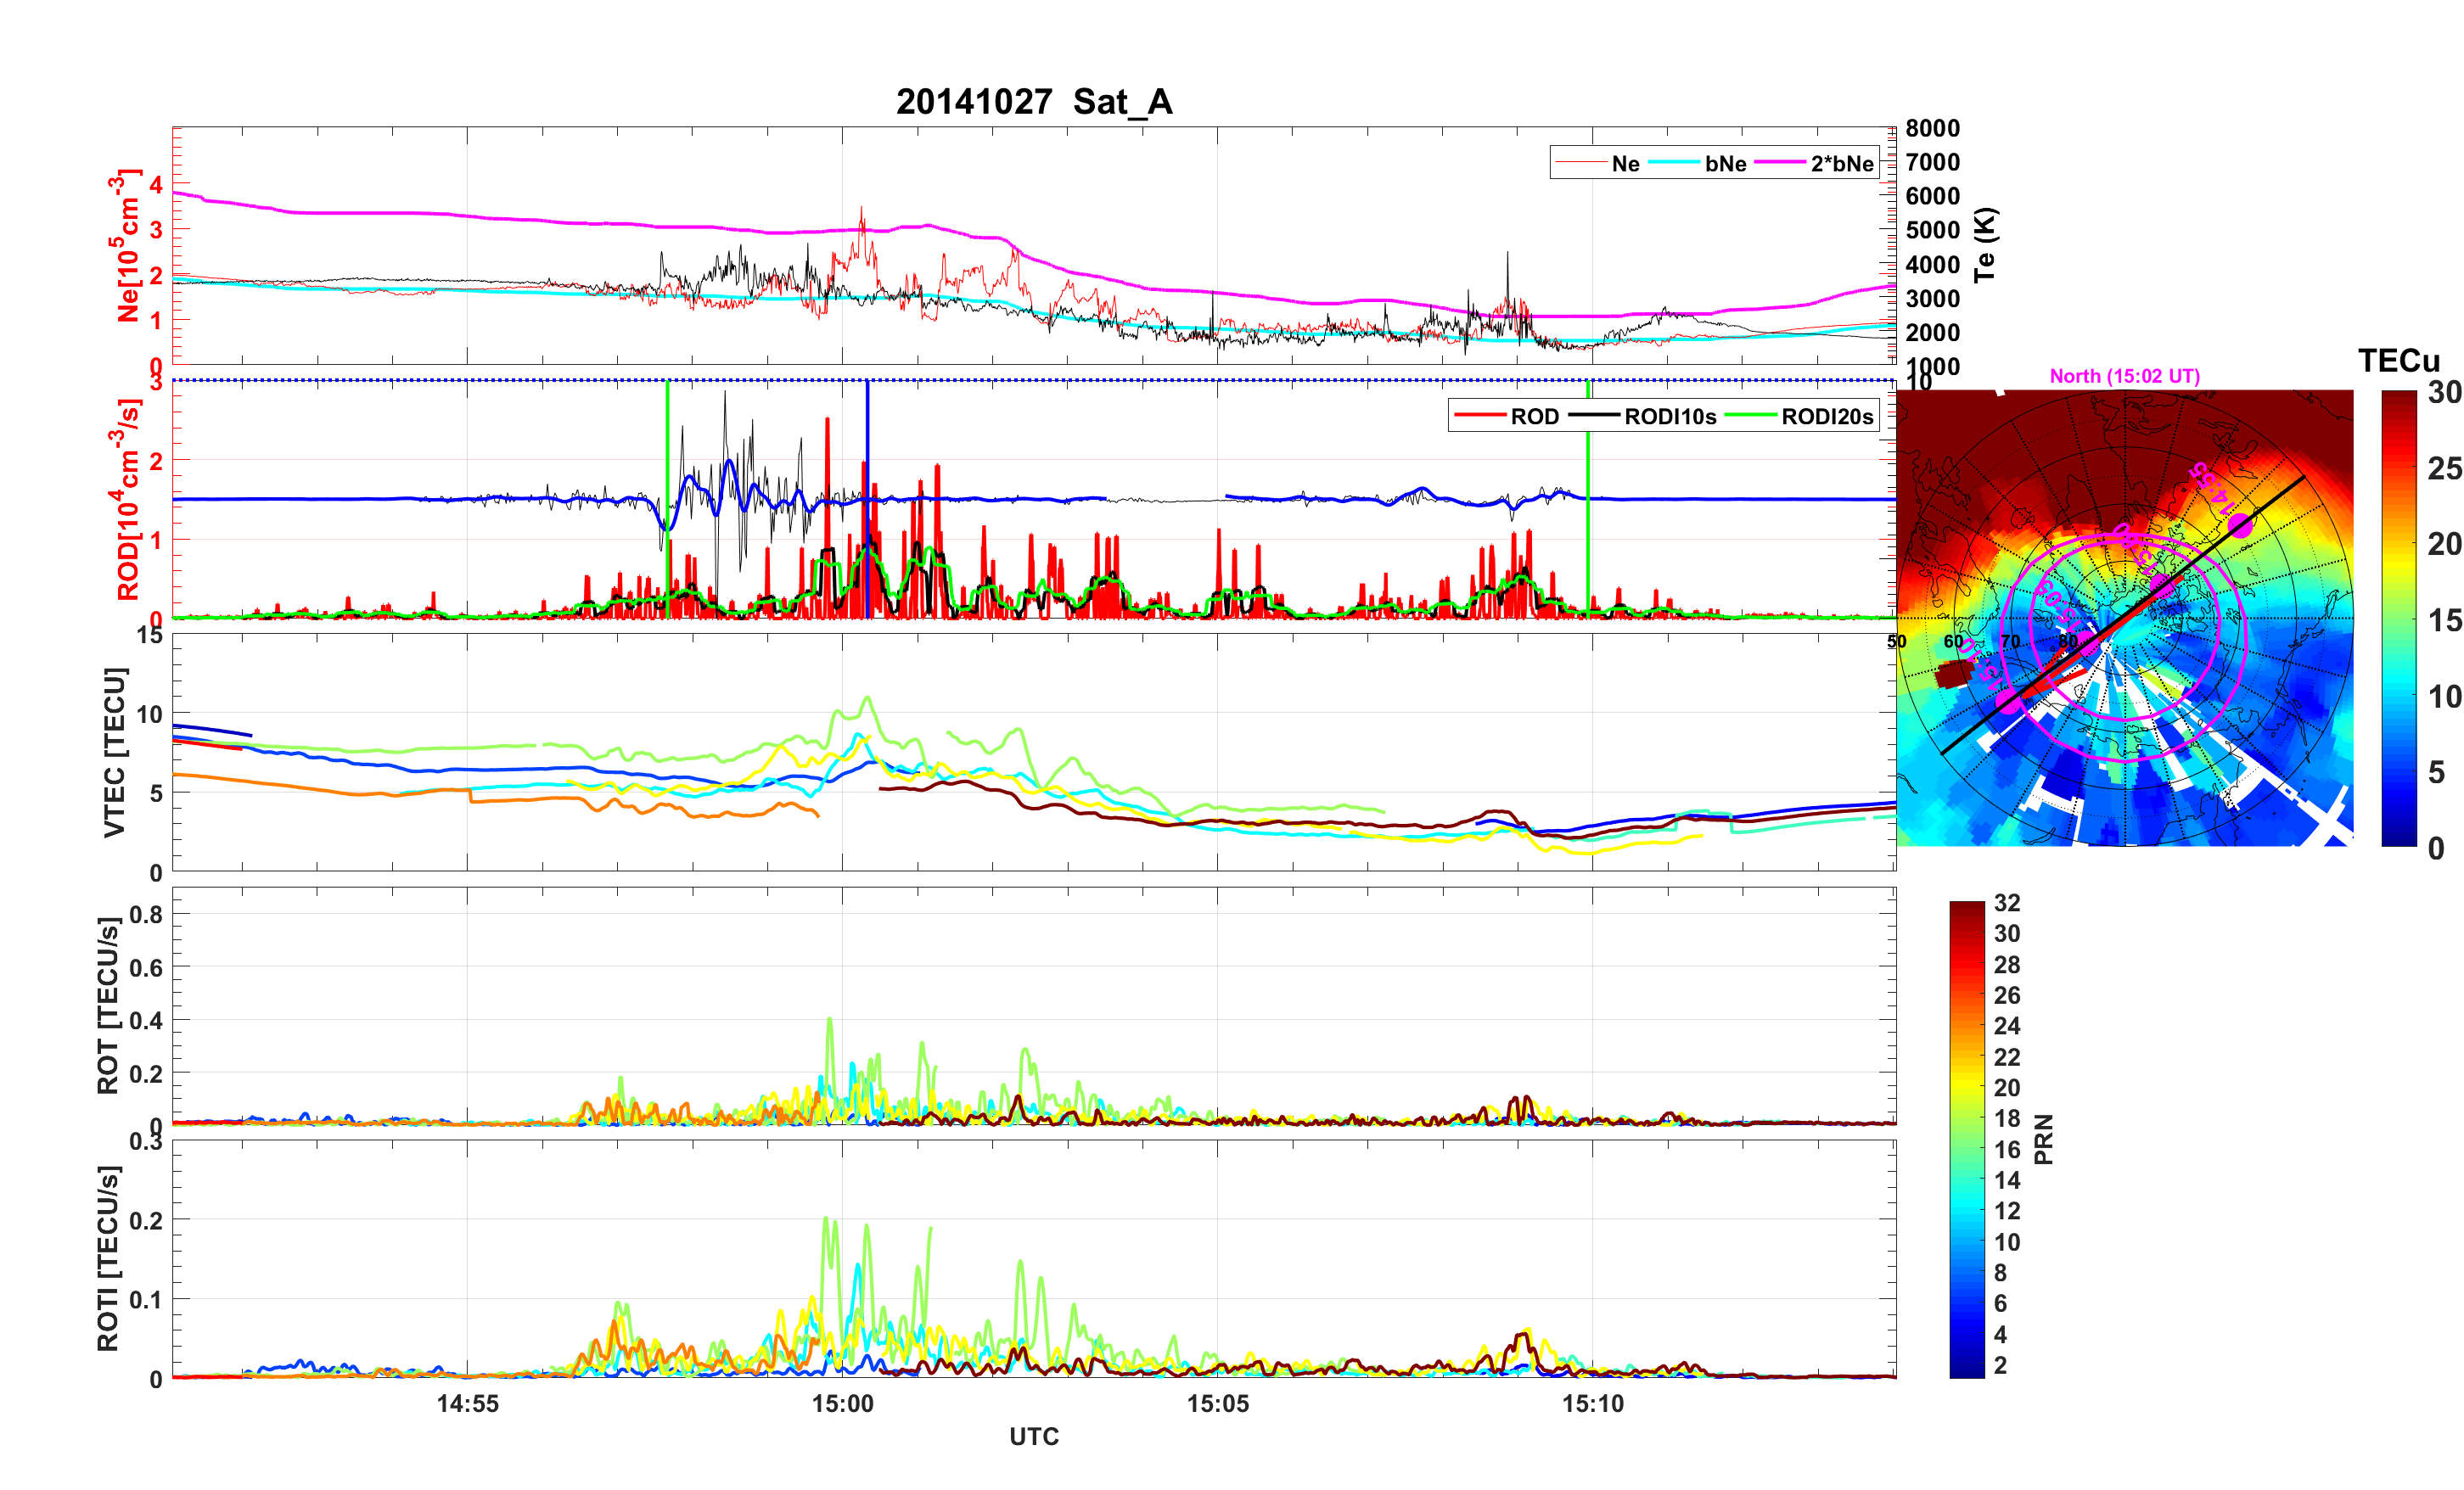
Task: Click the 15:00 time axis tick label
Action: click(842, 1404)
